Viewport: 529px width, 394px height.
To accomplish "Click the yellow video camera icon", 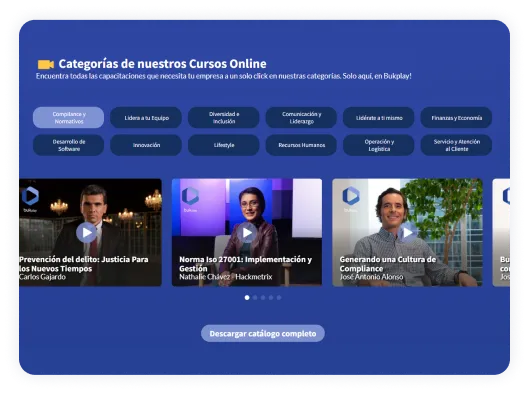I will pos(46,64).
